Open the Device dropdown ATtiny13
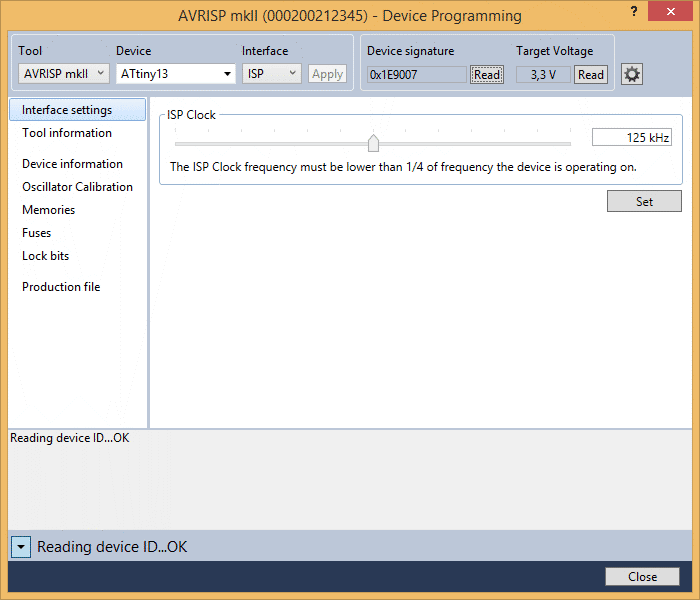 [x=175, y=74]
